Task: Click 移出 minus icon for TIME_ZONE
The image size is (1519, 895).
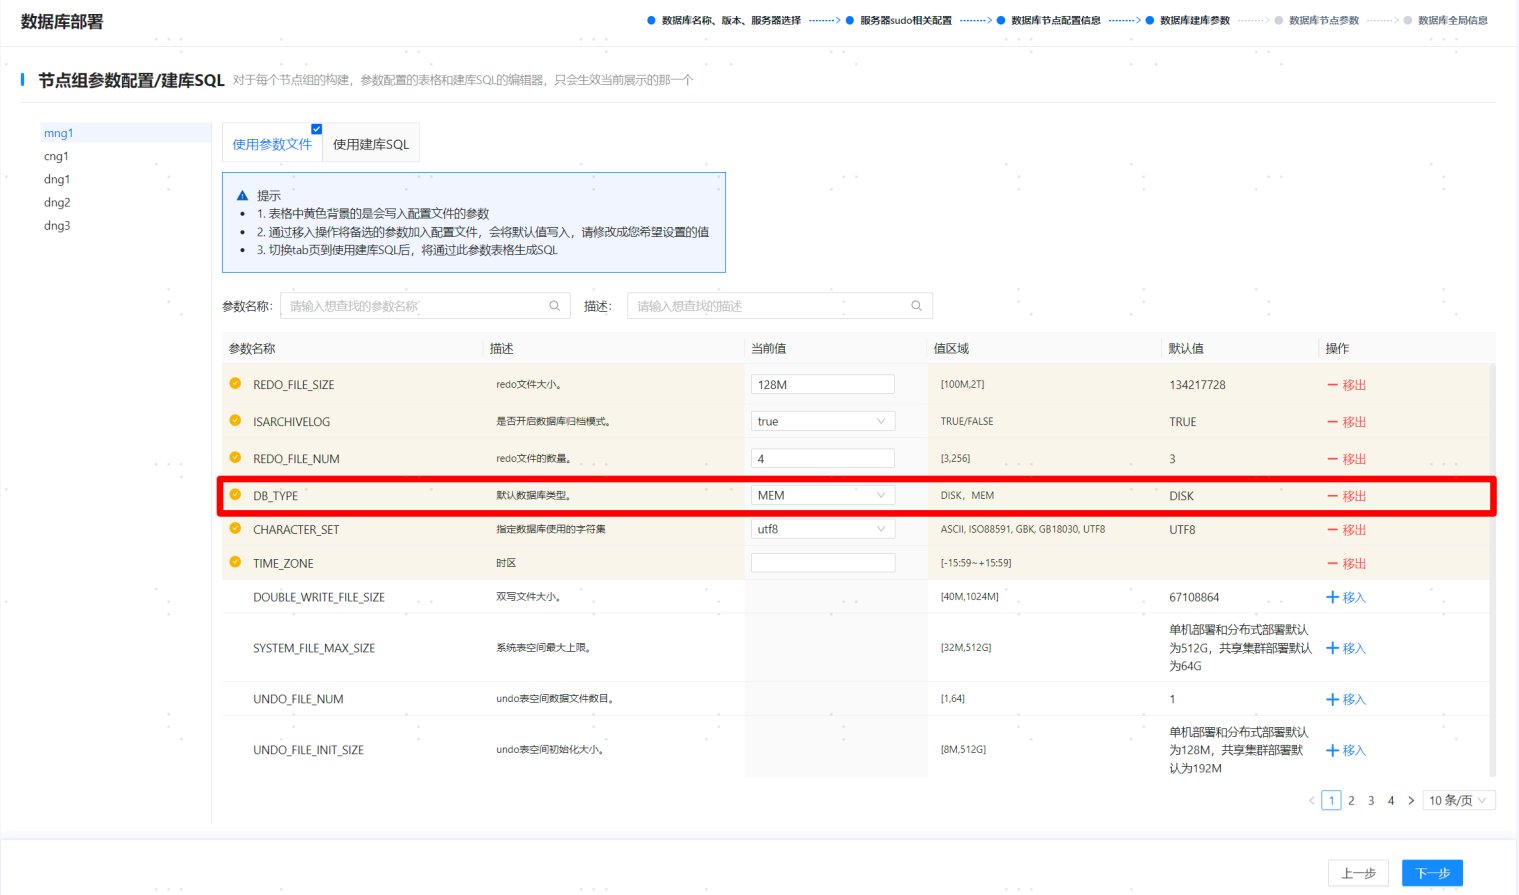Action: (1332, 564)
